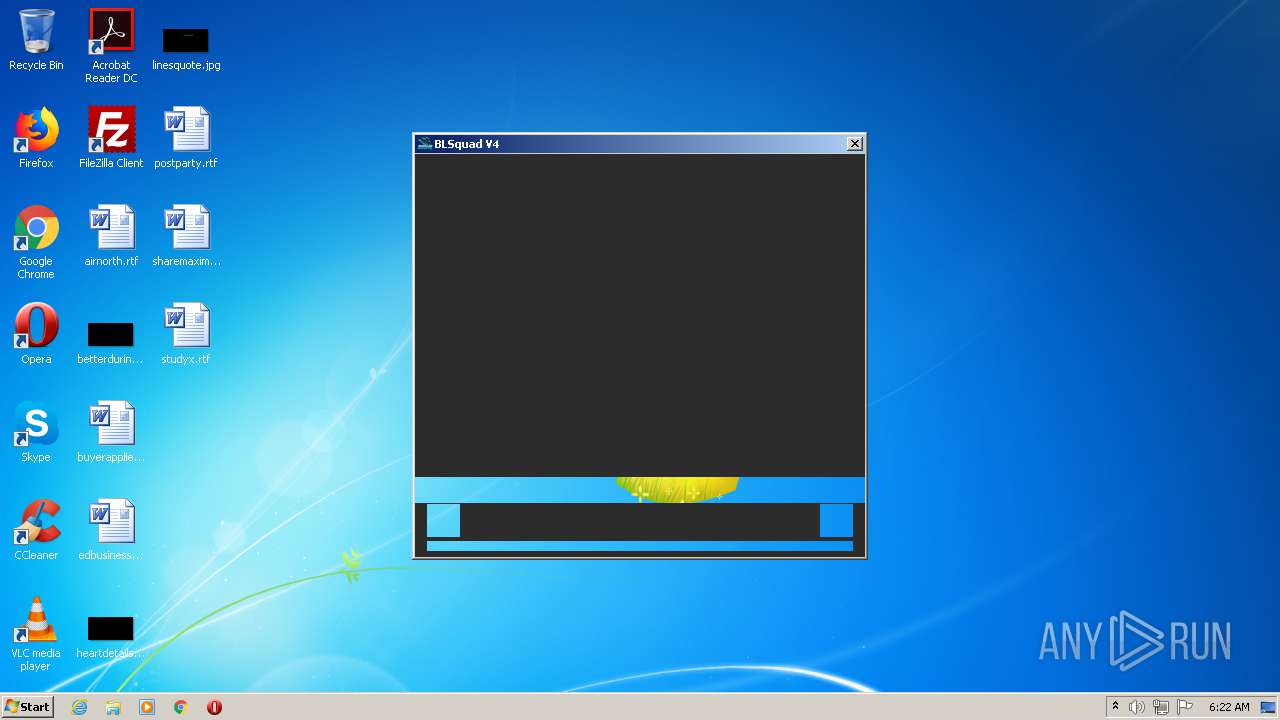Launch the FileZilla Client shortcut
The height and width of the screenshot is (720, 1280).
tap(111, 138)
